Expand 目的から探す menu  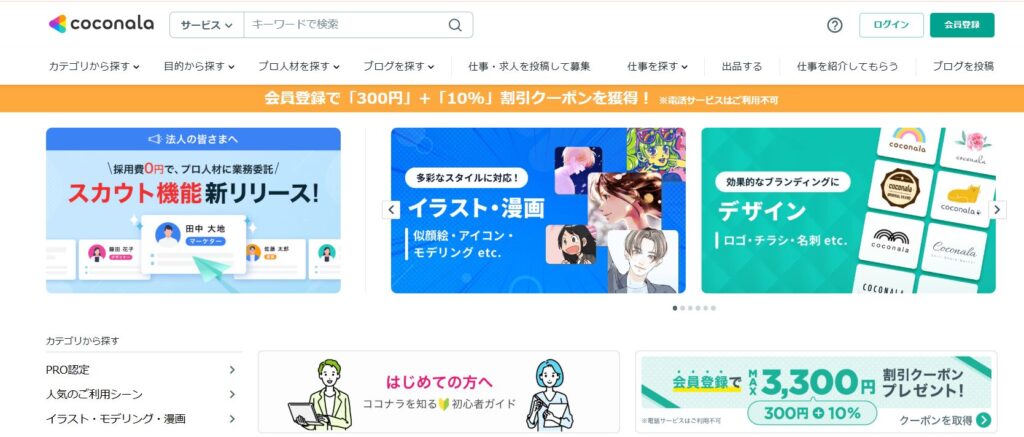pos(199,66)
